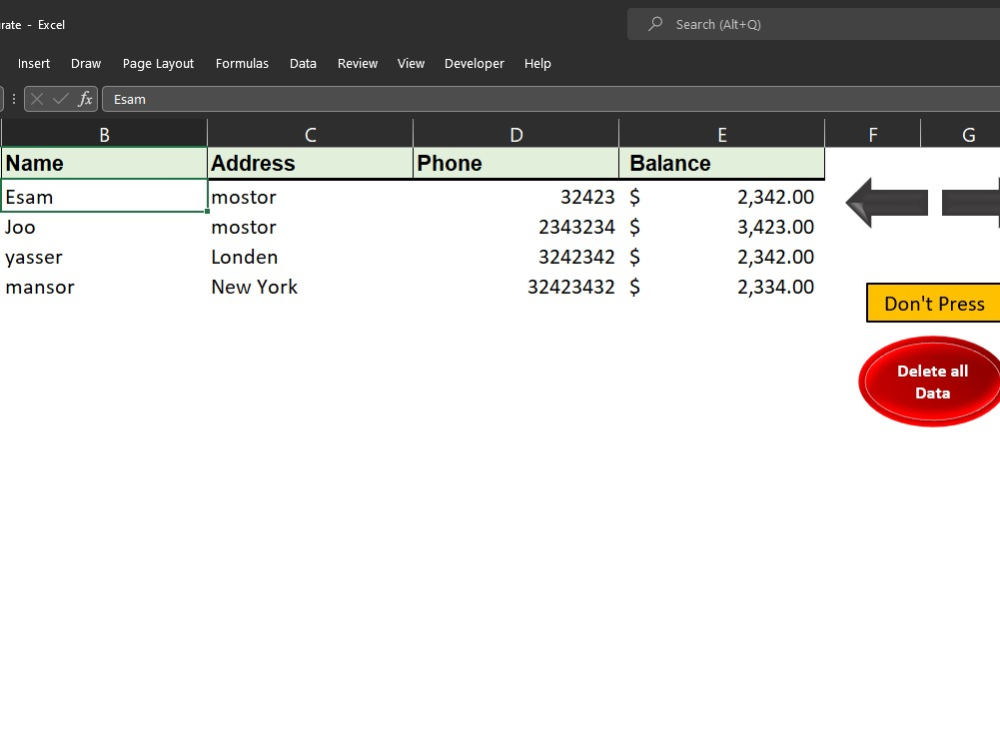This screenshot has height=750, width=1000.
Task: Select the Balance header cell
Action: click(x=722, y=163)
